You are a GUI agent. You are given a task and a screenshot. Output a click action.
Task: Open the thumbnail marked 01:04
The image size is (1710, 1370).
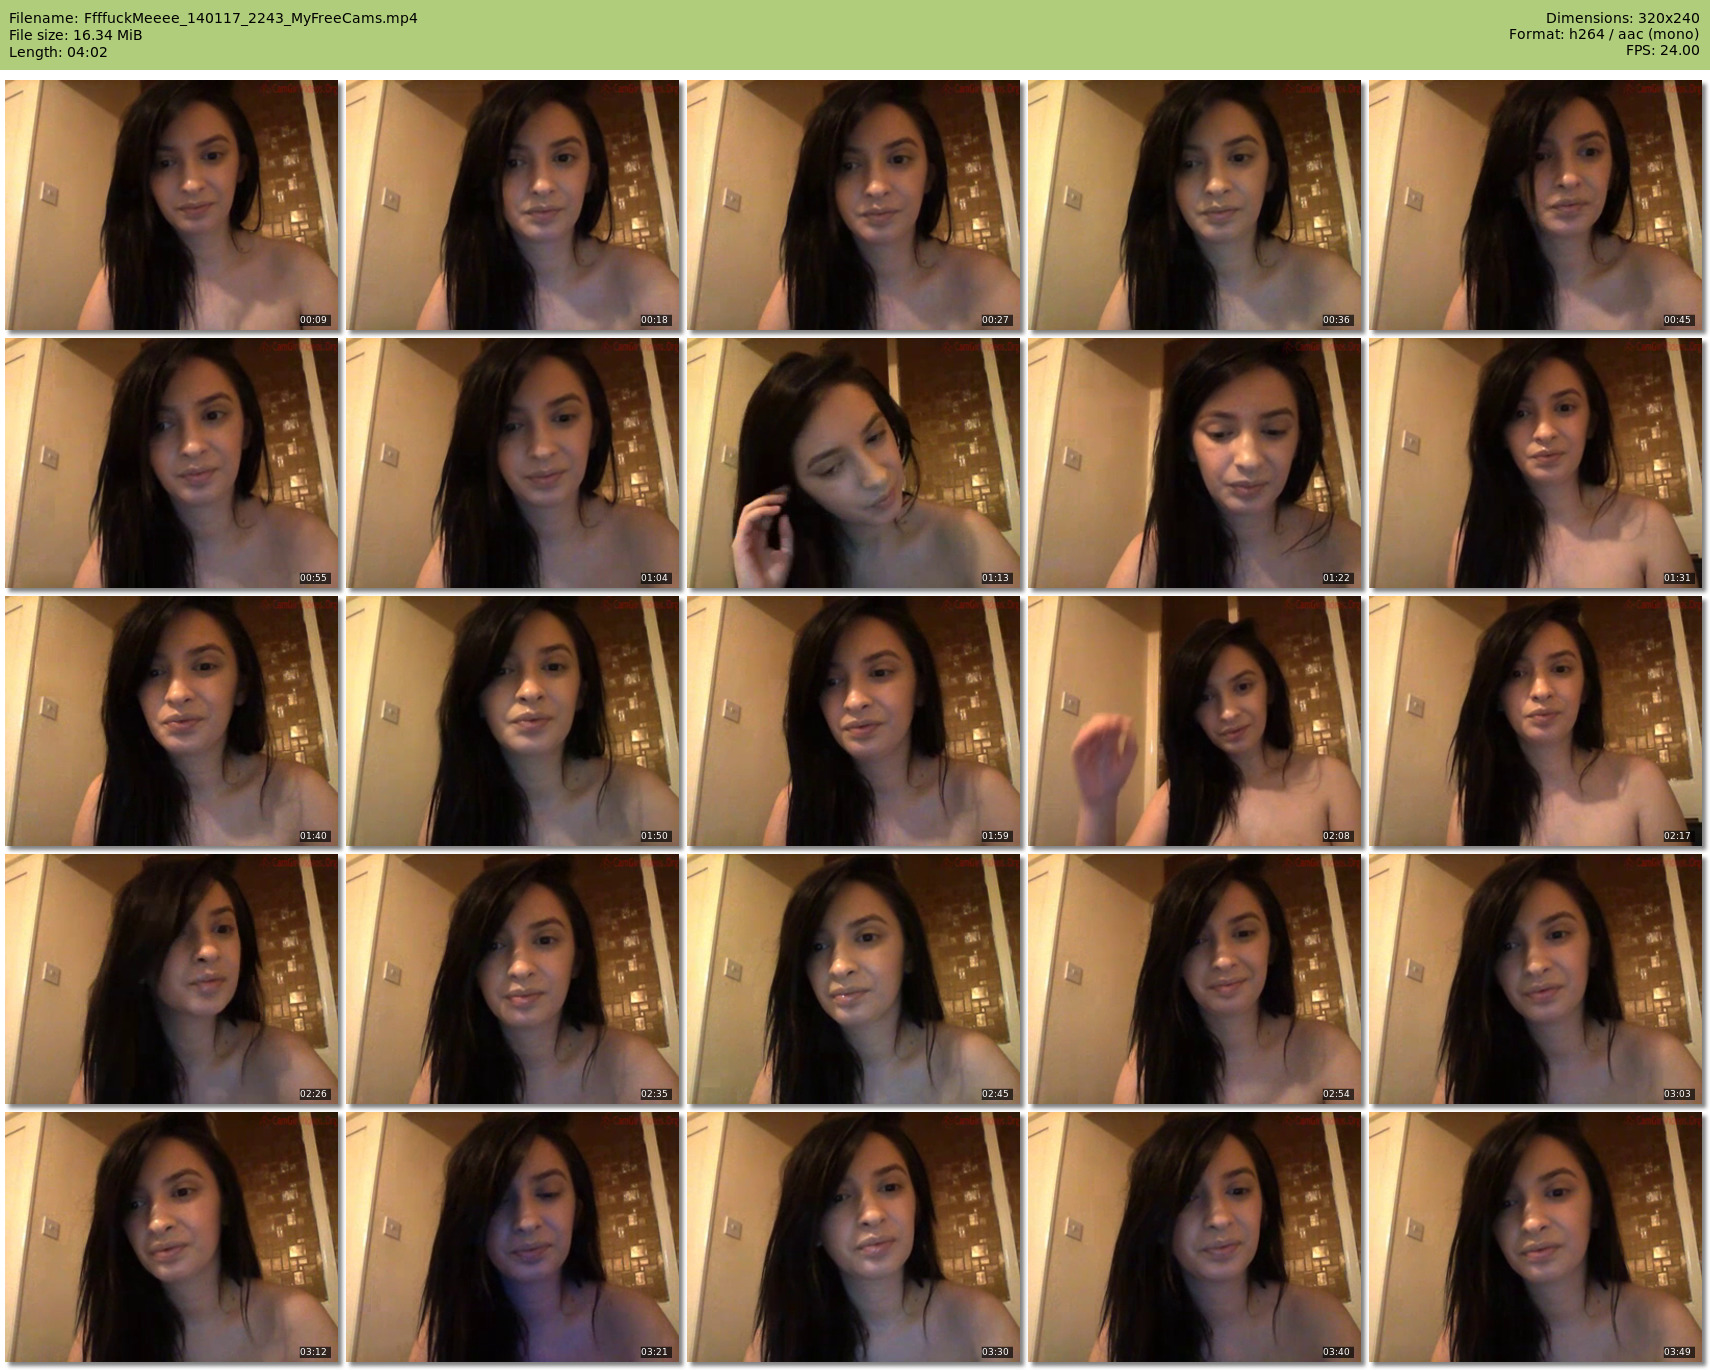[x=513, y=463]
